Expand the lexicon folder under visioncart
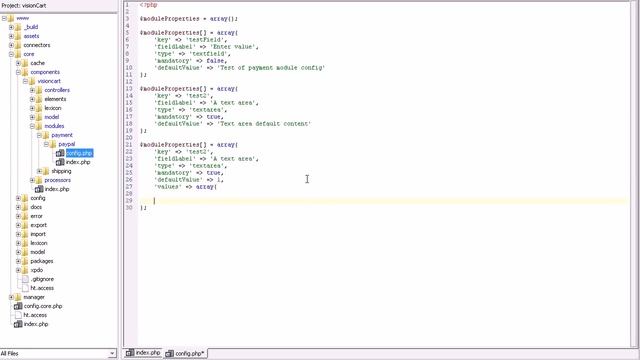Viewport: 640px width, 360px height. pos(32,108)
